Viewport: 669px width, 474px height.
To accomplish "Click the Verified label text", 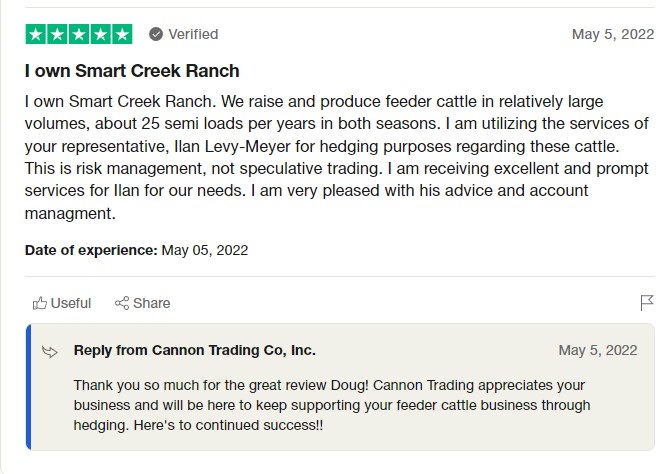I will click(x=193, y=34).
